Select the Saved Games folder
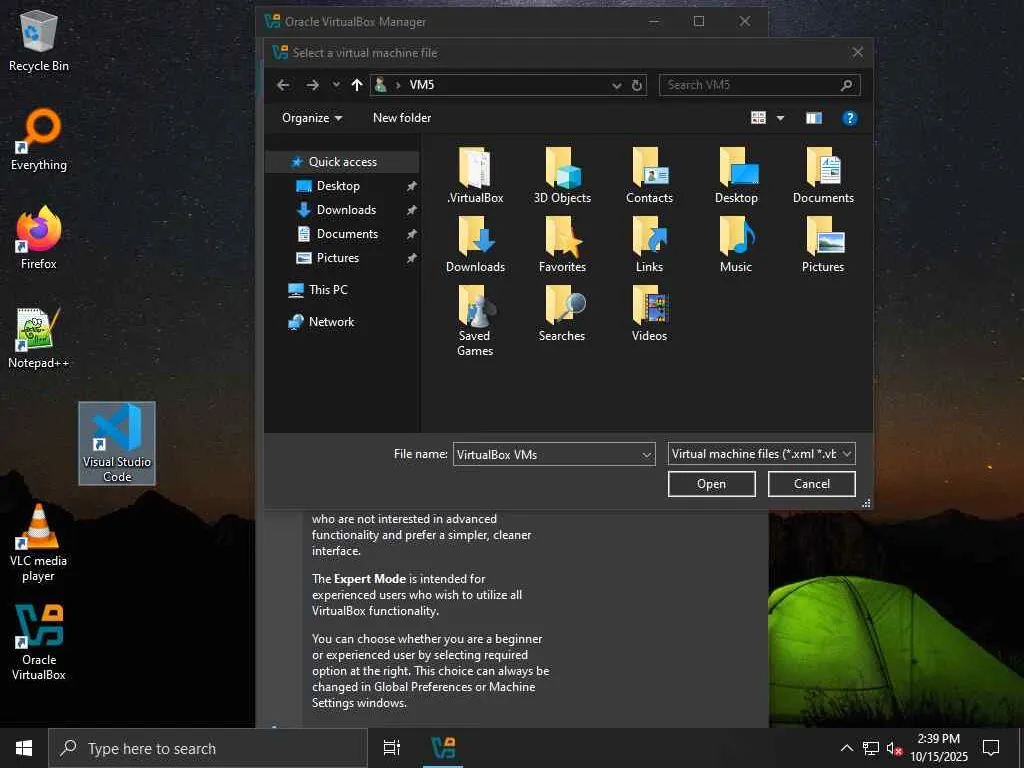 coord(475,321)
